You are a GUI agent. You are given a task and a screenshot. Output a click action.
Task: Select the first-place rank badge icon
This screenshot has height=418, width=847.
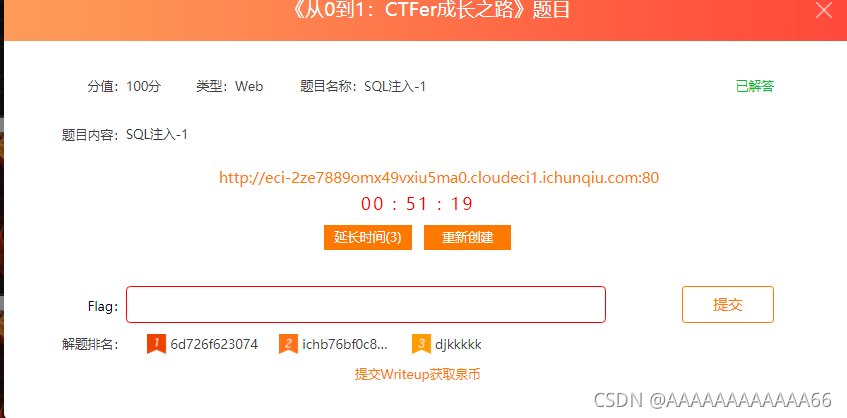pos(156,344)
